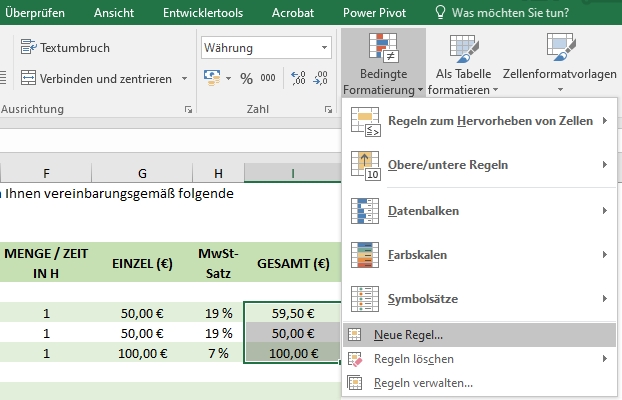Click the percent style icon
The height and width of the screenshot is (400, 622).
click(246, 78)
